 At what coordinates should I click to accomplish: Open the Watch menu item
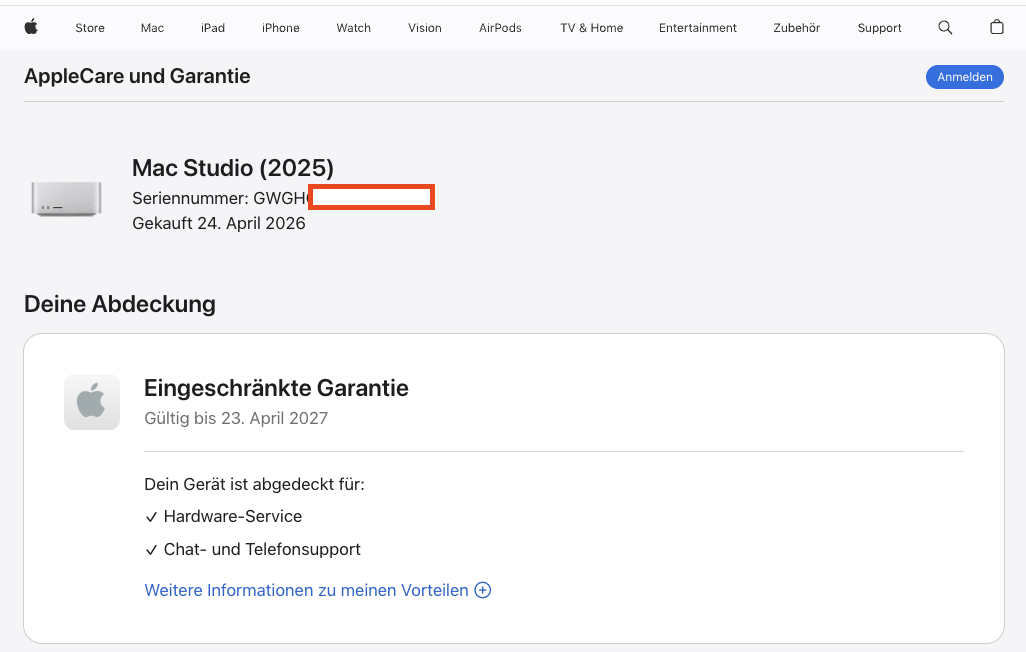[x=353, y=28]
